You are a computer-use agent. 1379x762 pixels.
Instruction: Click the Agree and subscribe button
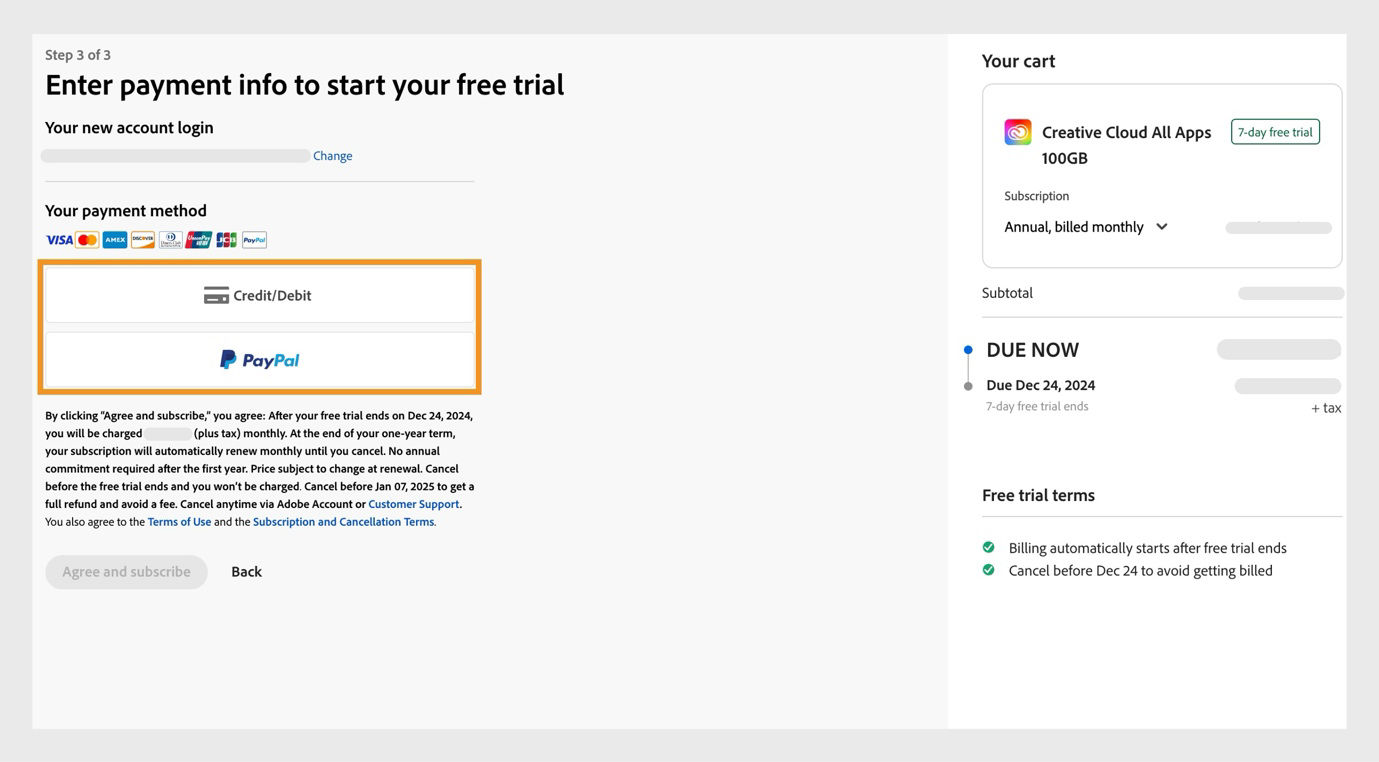(x=126, y=572)
